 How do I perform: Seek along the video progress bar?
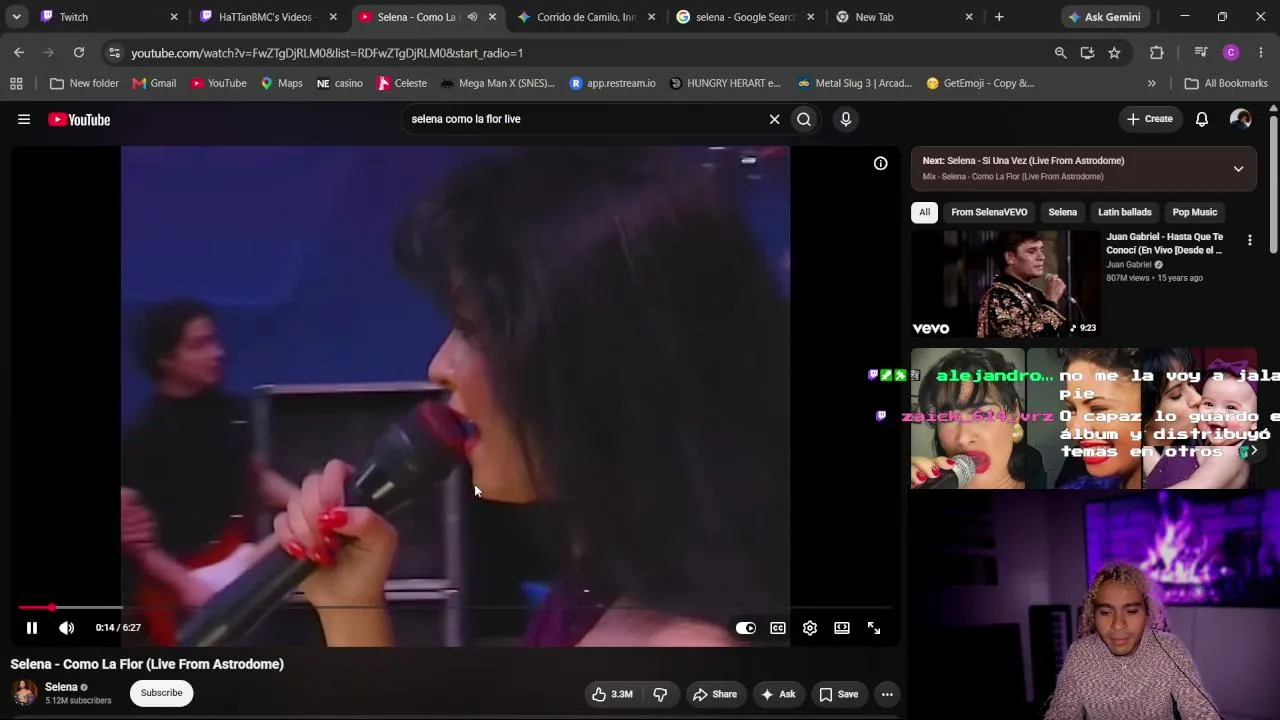tap(455, 607)
